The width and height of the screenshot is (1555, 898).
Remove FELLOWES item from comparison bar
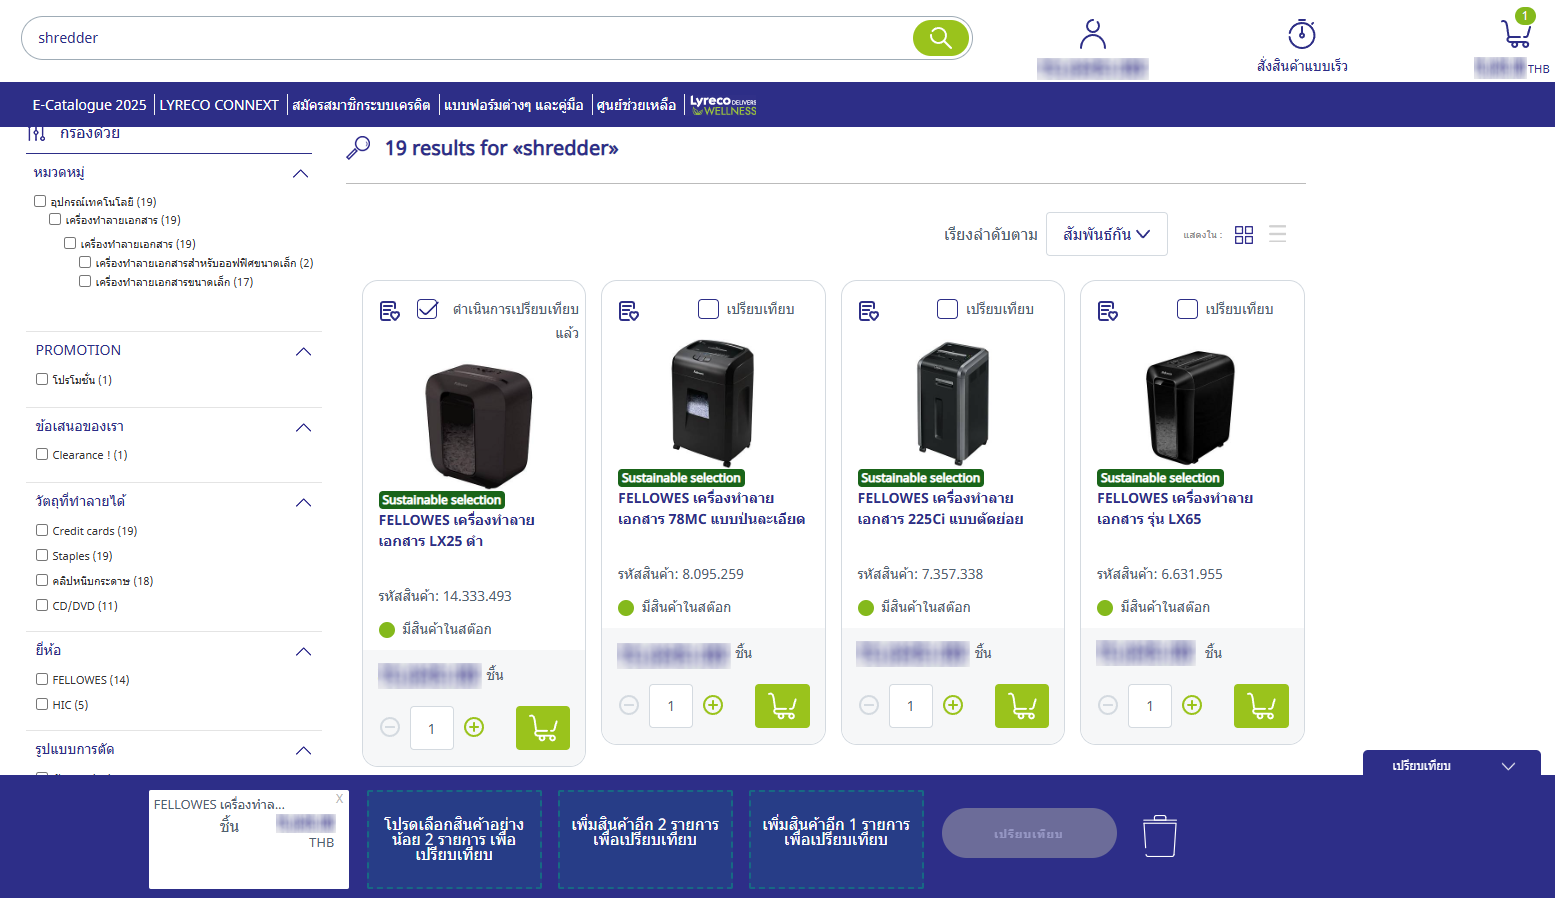(340, 798)
